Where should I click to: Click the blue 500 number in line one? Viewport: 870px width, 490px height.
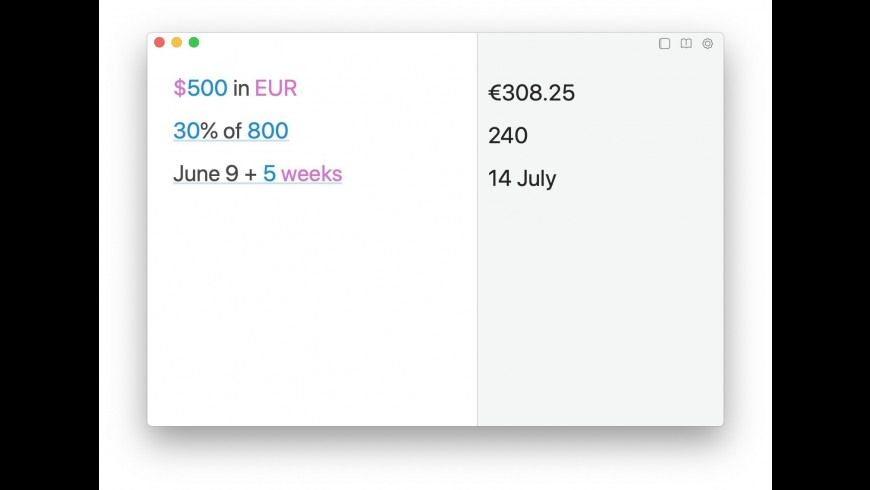(x=207, y=88)
